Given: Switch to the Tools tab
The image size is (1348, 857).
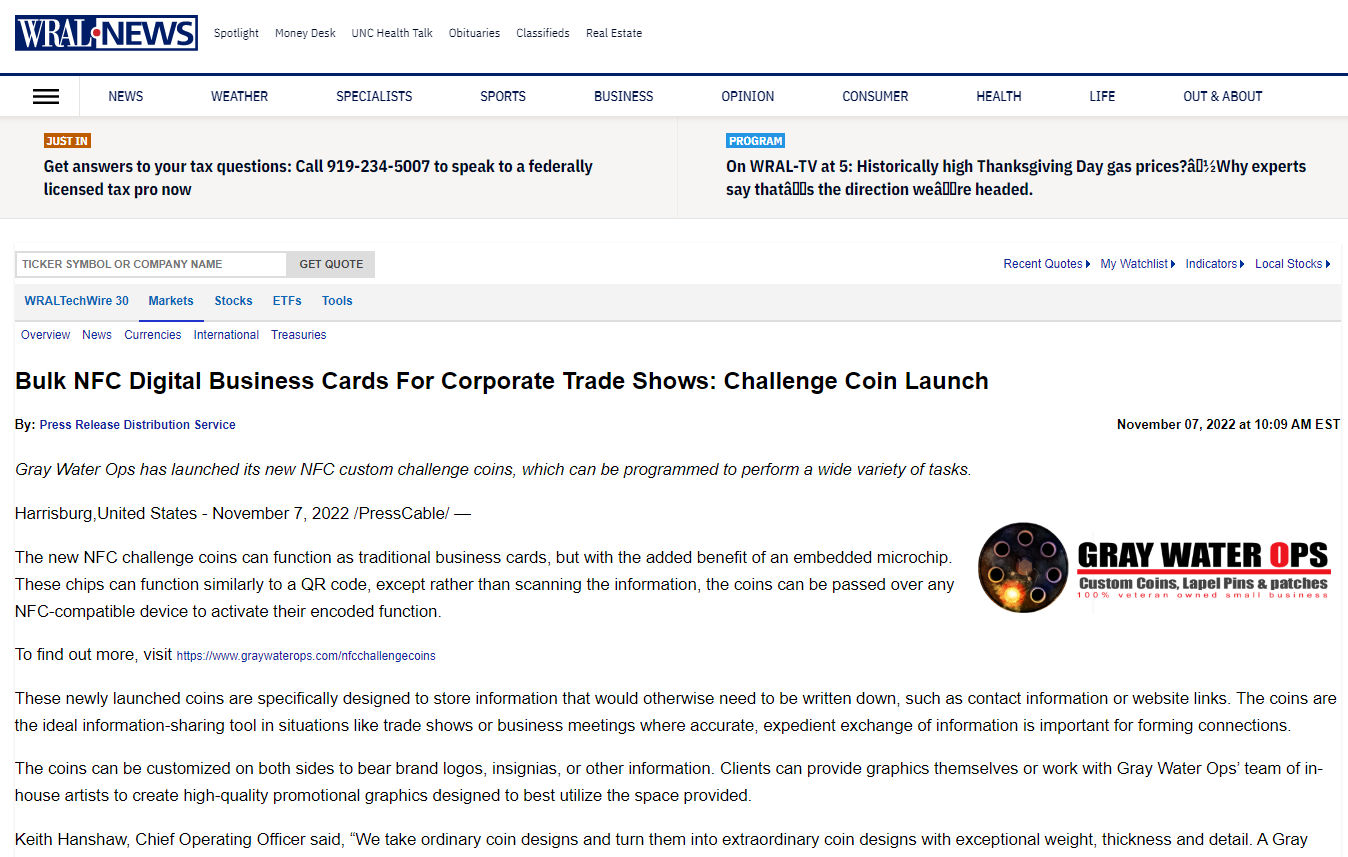Looking at the screenshot, I should (337, 301).
